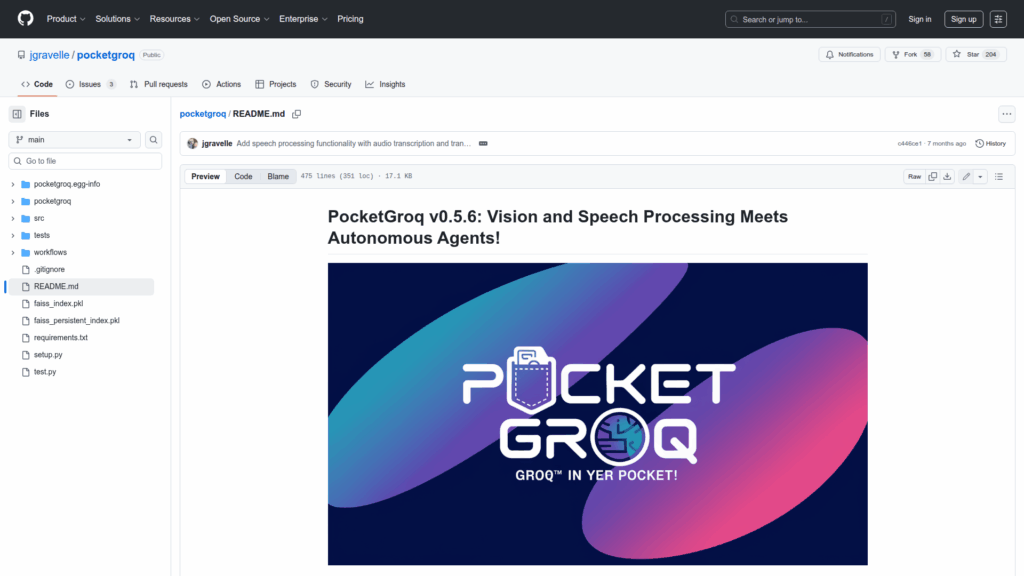The width and height of the screenshot is (1024, 576).
Task: Show the file source Code view
Action: [x=243, y=176]
